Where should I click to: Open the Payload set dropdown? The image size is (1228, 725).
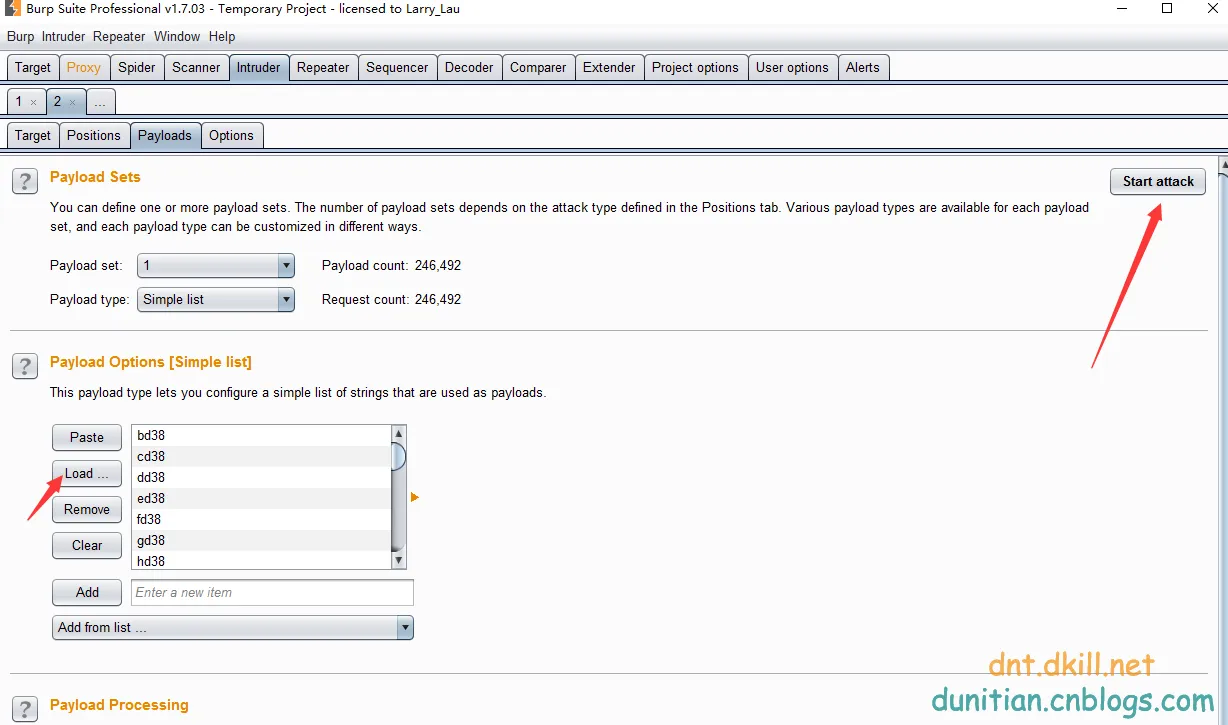pyautogui.click(x=216, y=266)
